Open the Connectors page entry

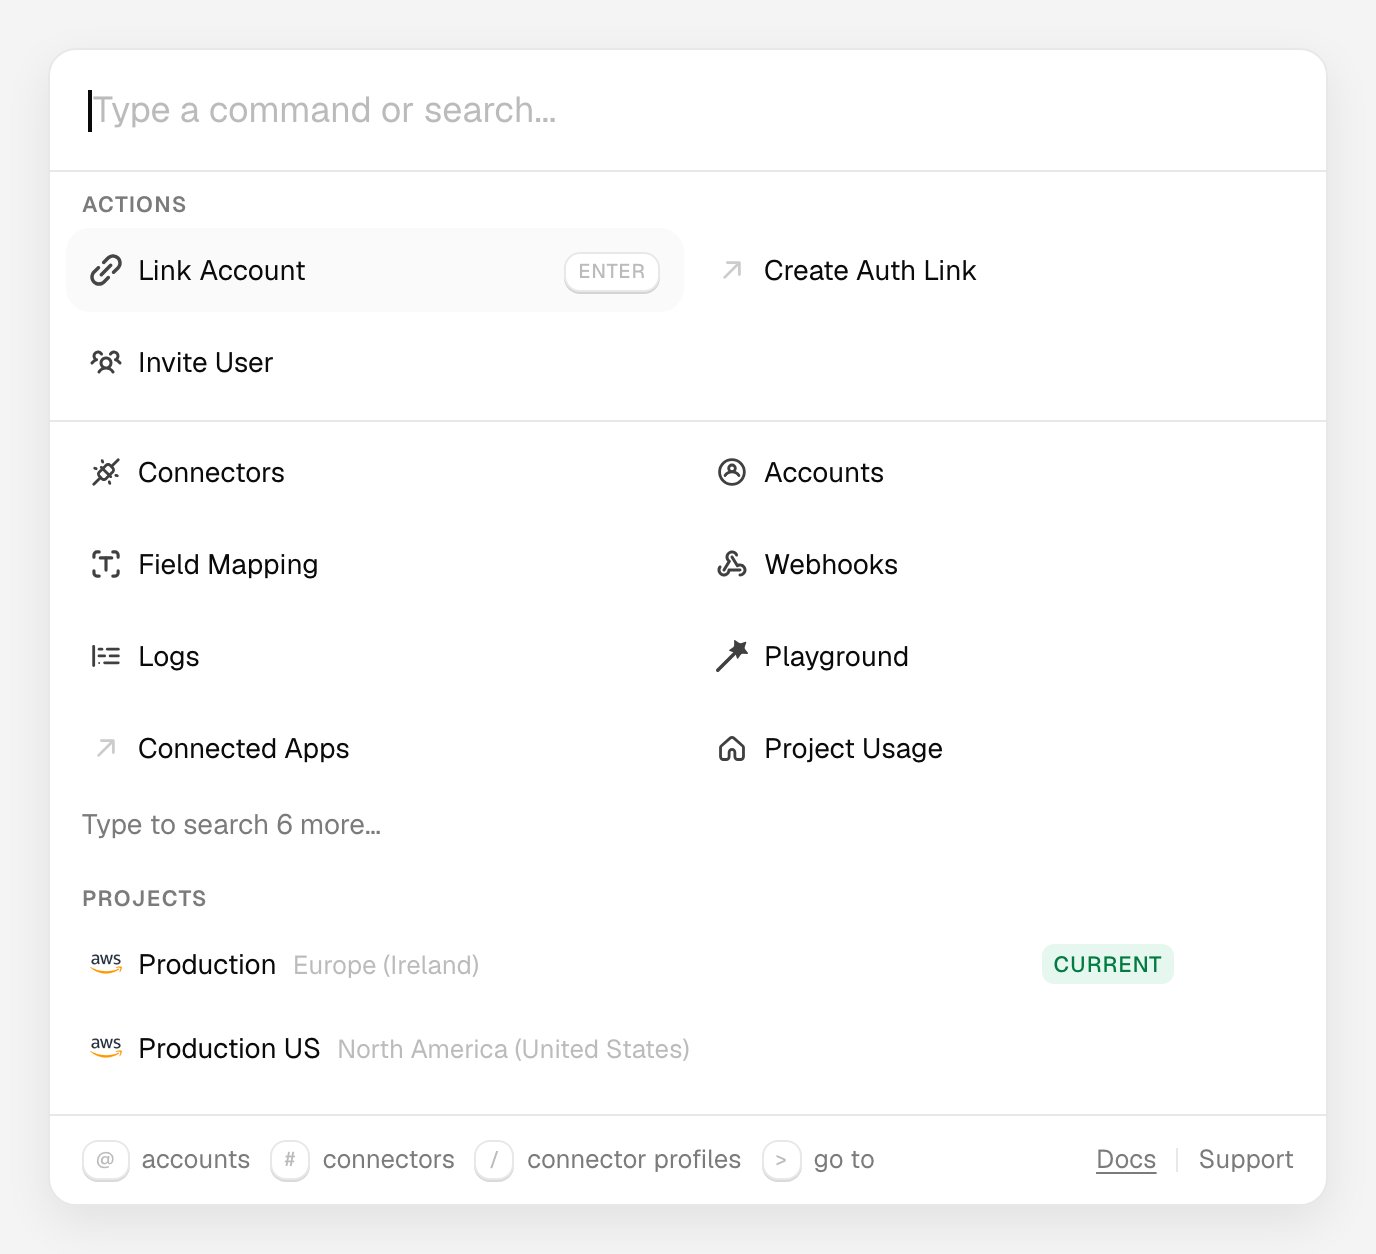[375, 472]
